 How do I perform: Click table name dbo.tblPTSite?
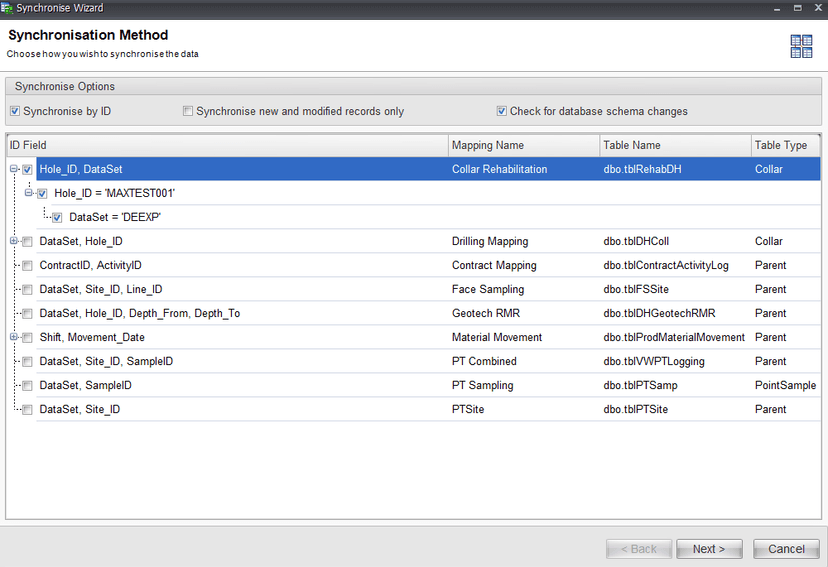(636, 410)
